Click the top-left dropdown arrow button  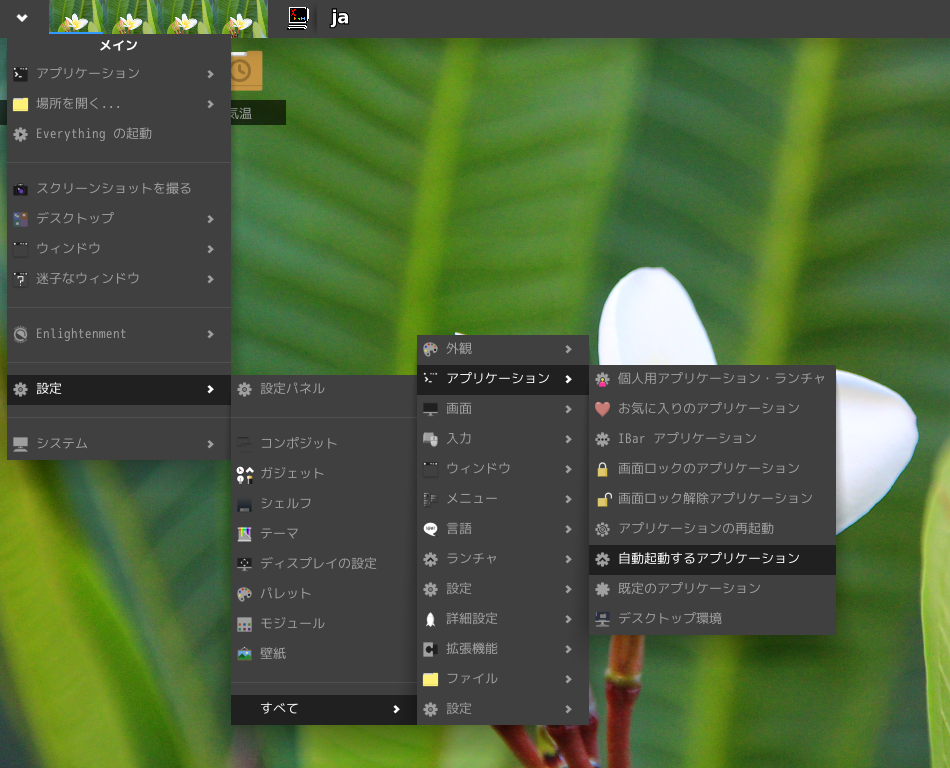(22, 18)
